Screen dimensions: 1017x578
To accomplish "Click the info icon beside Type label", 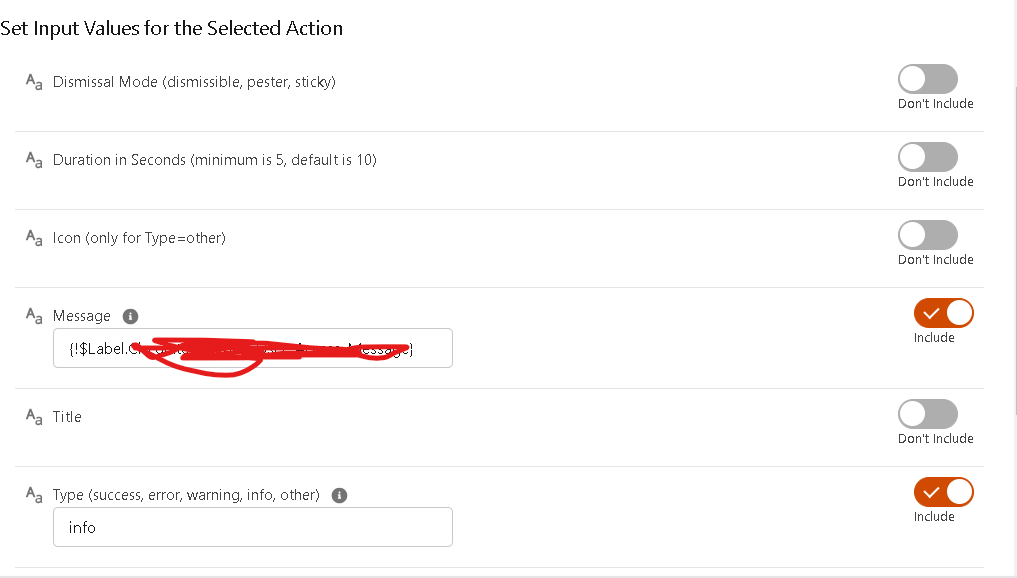I will (339, 496).
